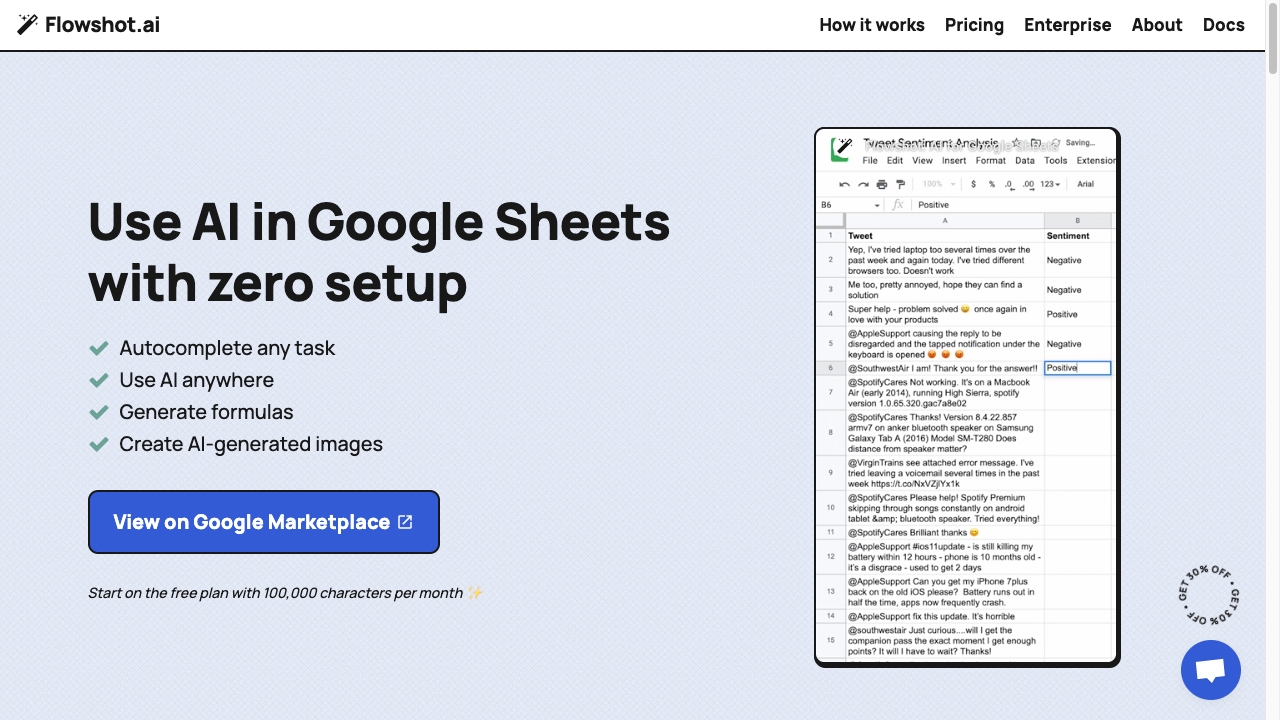Click the View on Google Marketplace button
Image resolution: width=1280 pixels, height=720 pixels.
click(x=264, y=522)
